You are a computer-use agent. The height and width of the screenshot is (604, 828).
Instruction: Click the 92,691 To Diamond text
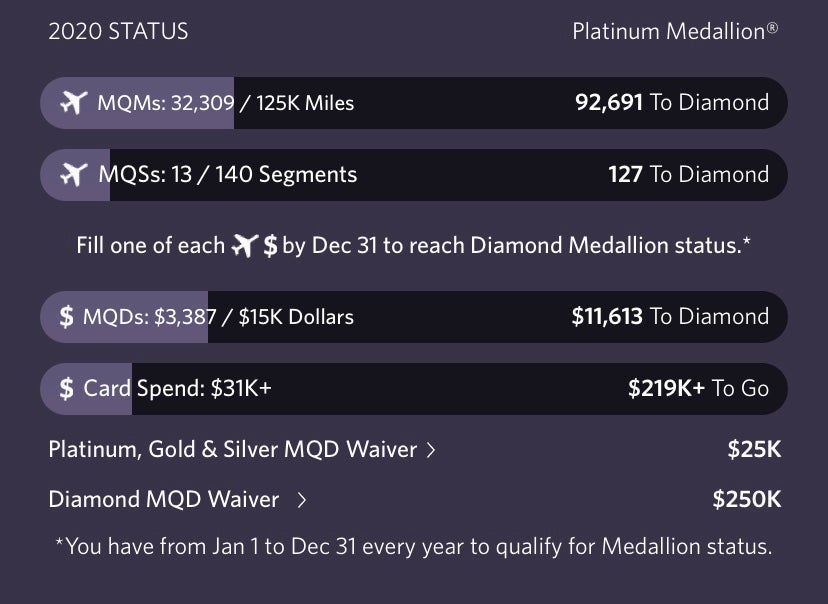click(672, 102)
